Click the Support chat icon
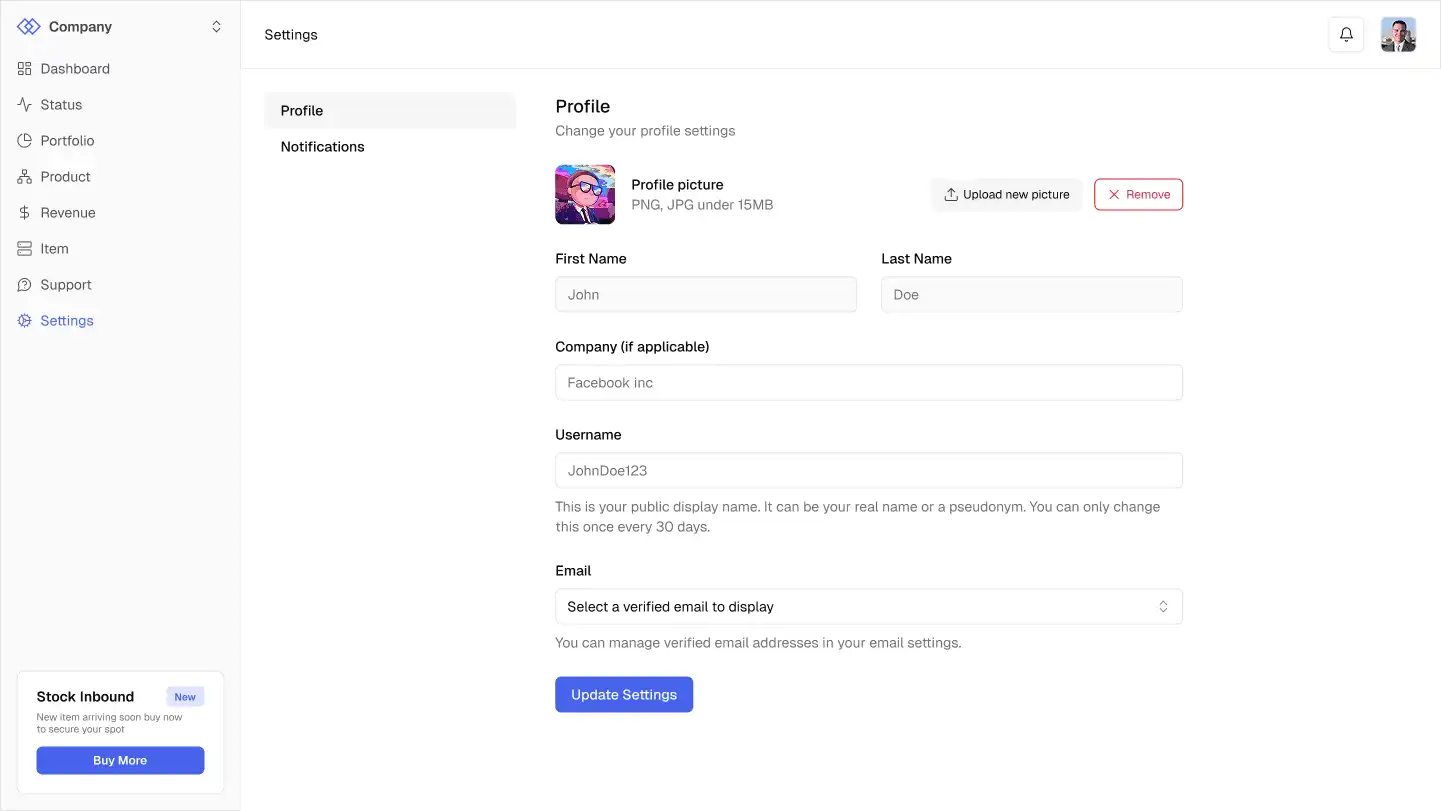Screen dimensions: 1441x811 click(25, 285)
